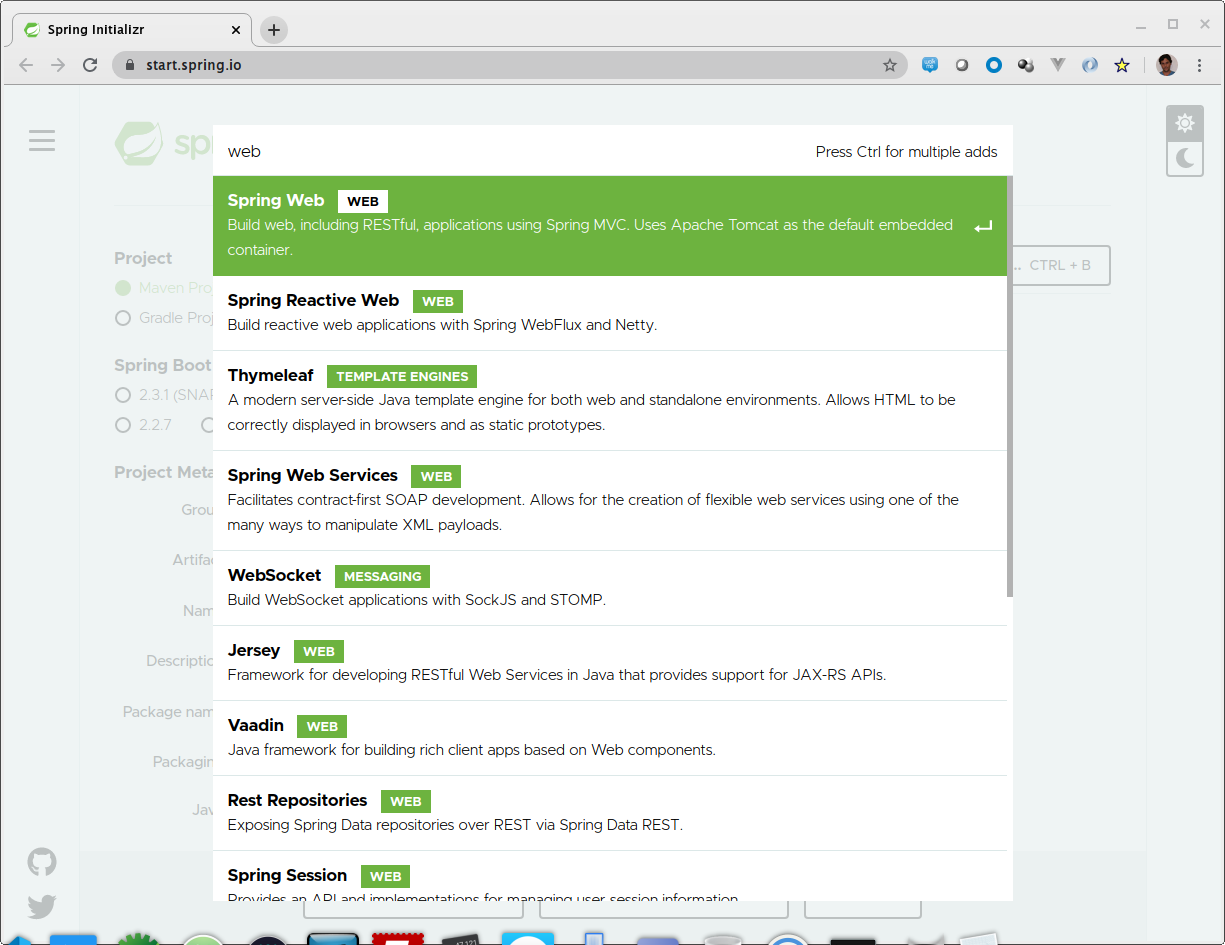Click 'Press Ctrl for multiple adds' hint
This screenshot has height=945, width=1225.
(907, 152)
